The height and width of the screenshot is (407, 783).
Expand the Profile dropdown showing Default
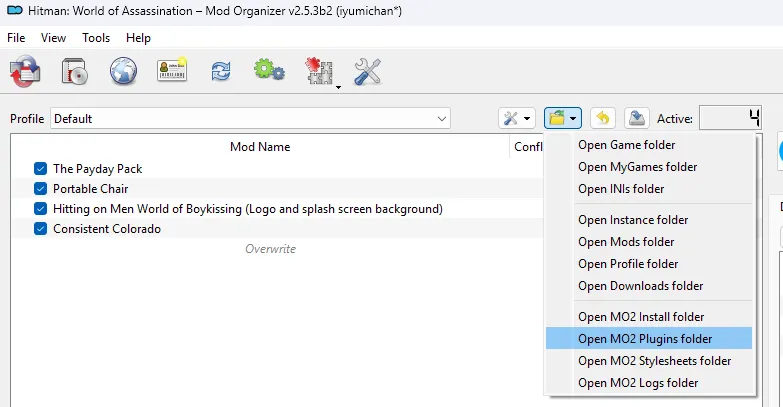tap(250, 119)
